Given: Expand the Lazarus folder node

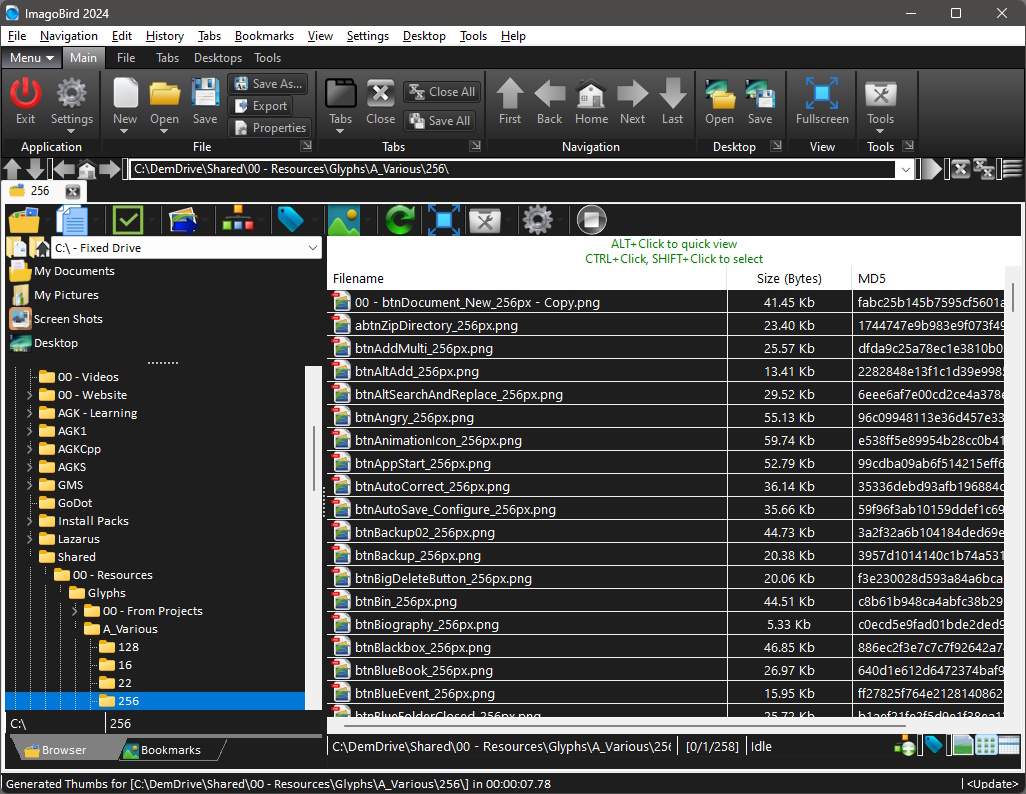Looking at the screenshot, I should 29,539.
